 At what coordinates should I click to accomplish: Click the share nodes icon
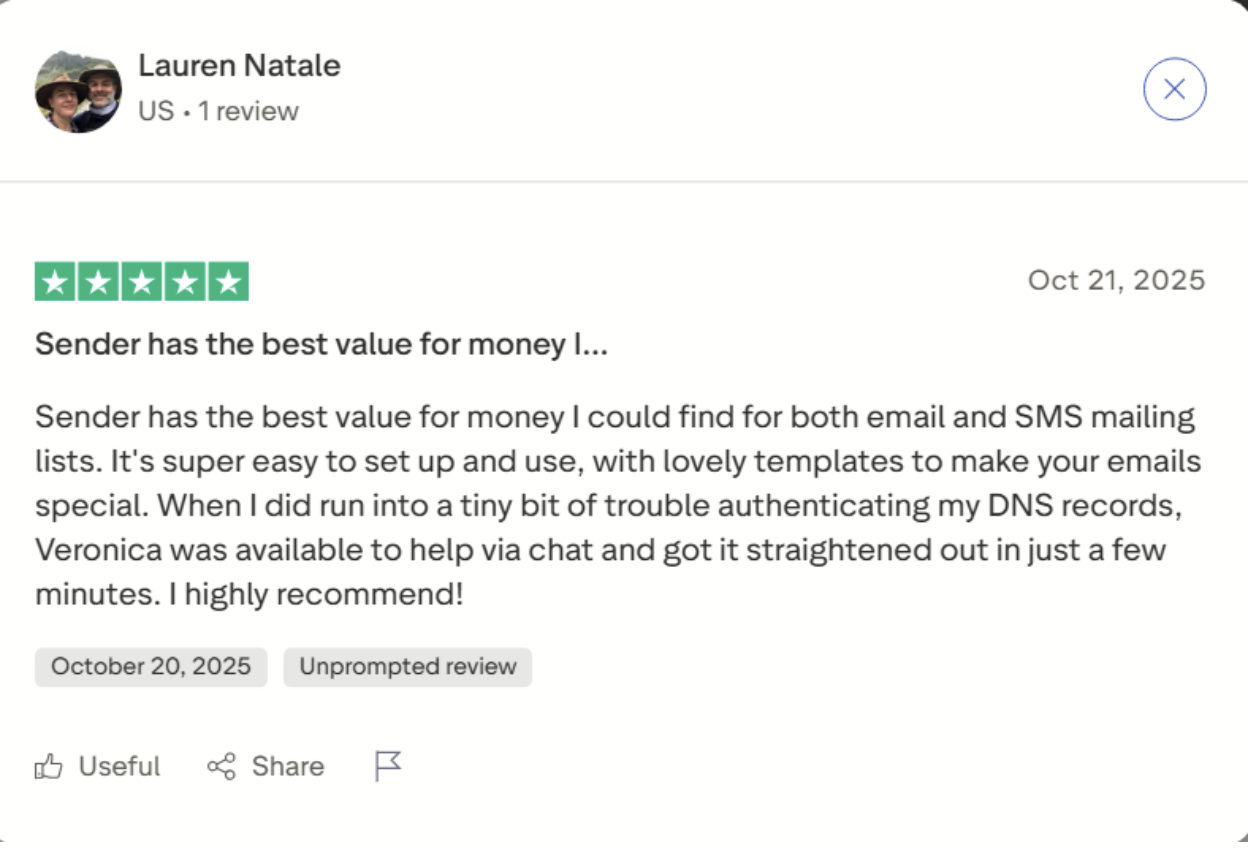pos(221,767)
